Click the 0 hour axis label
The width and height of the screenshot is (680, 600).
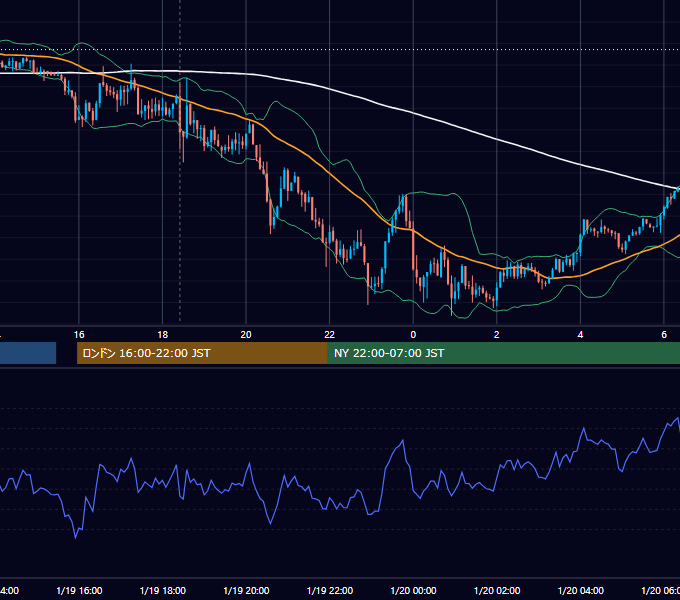(413, 335)
